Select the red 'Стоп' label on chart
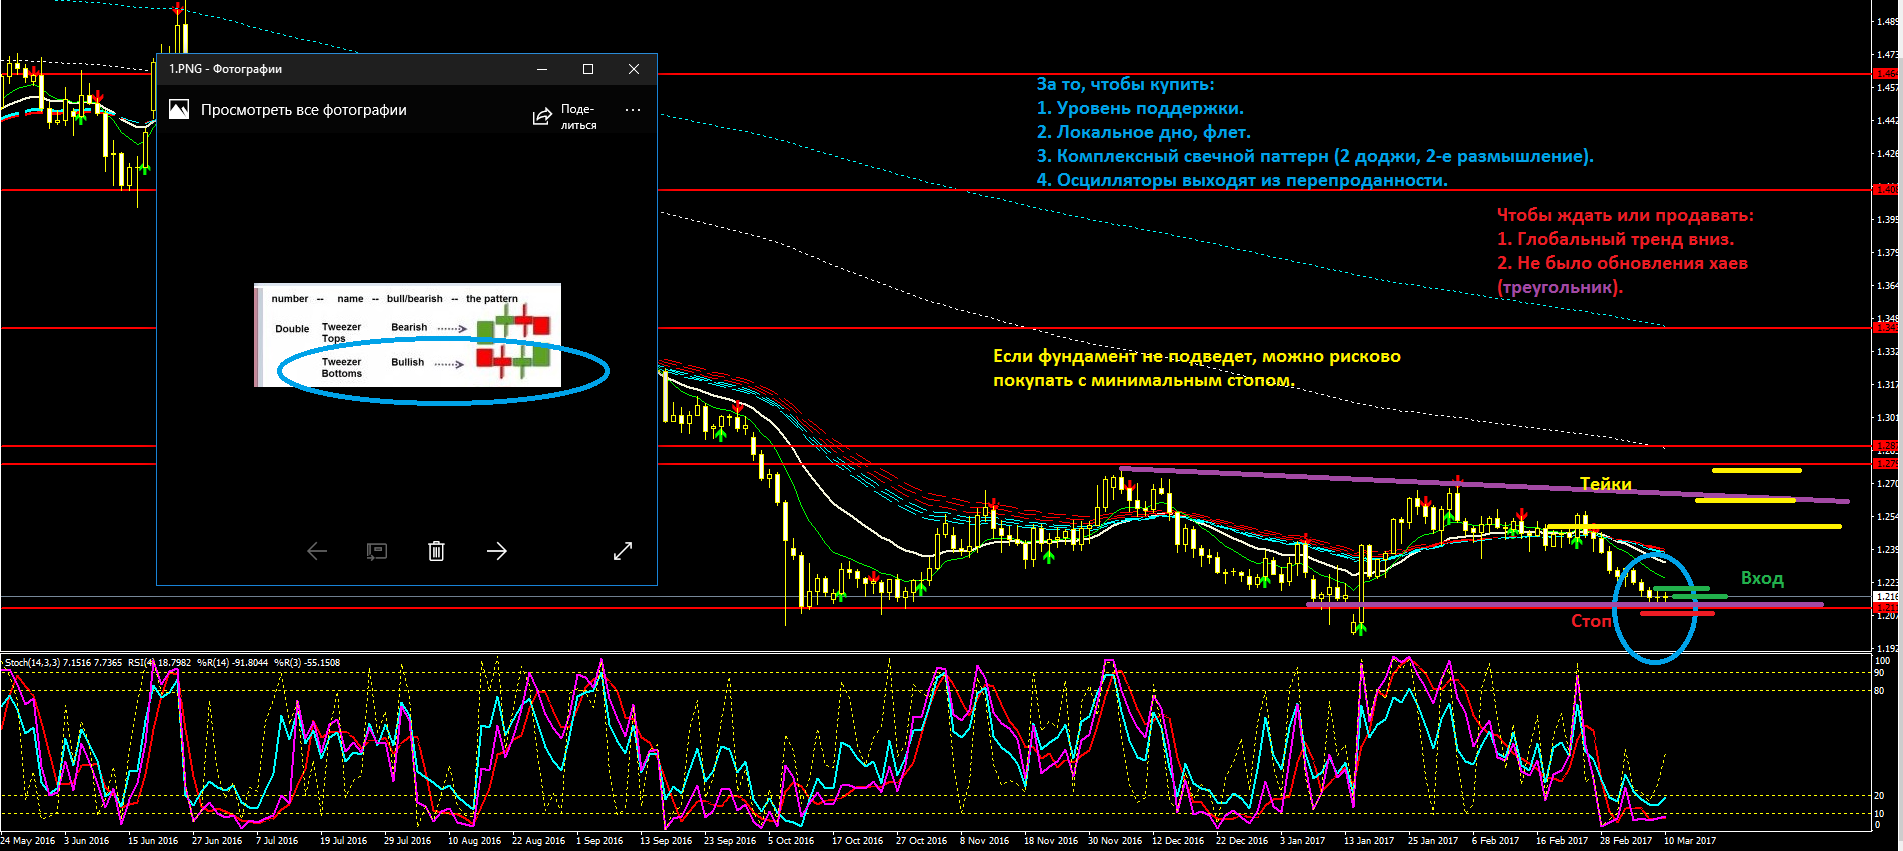The height and width of the screenshot is (851, 1903). (1592, 621)
